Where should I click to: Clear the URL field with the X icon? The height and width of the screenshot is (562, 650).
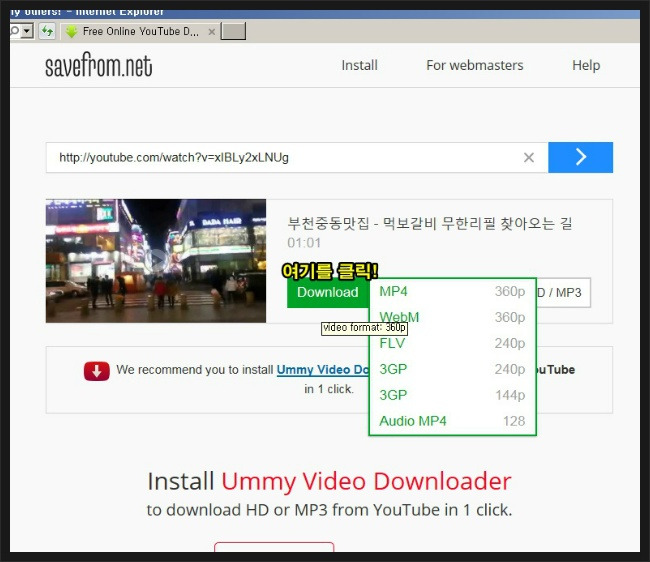(x=529, y=157)
